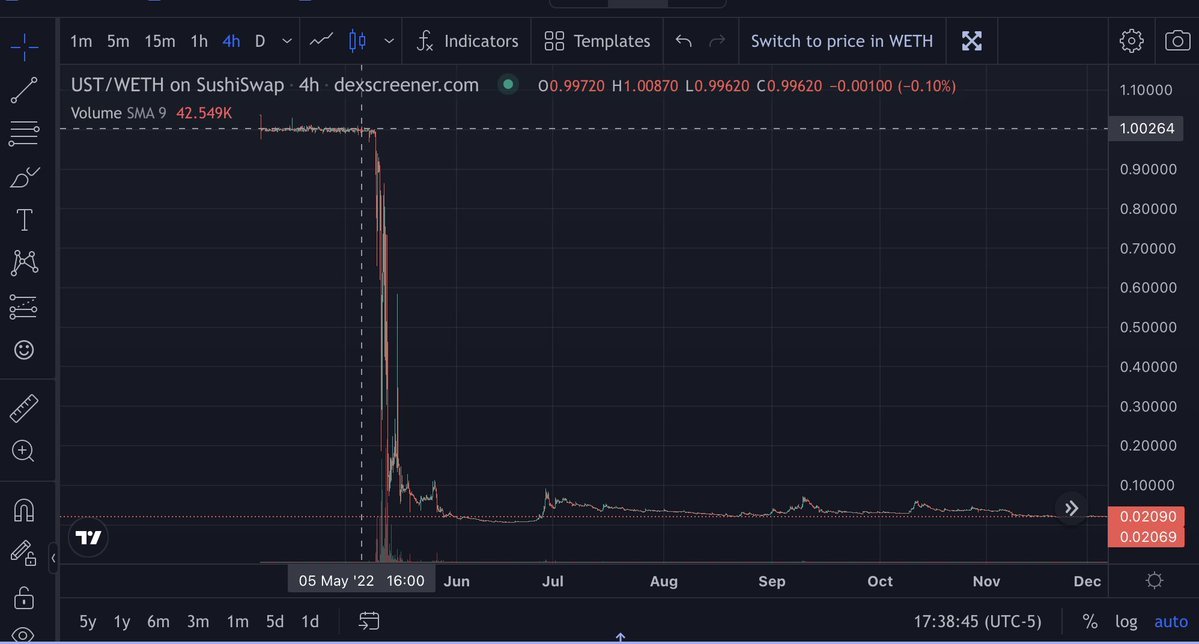Select the Text annotation tool

pyautogui.click(x=25, y=219)
